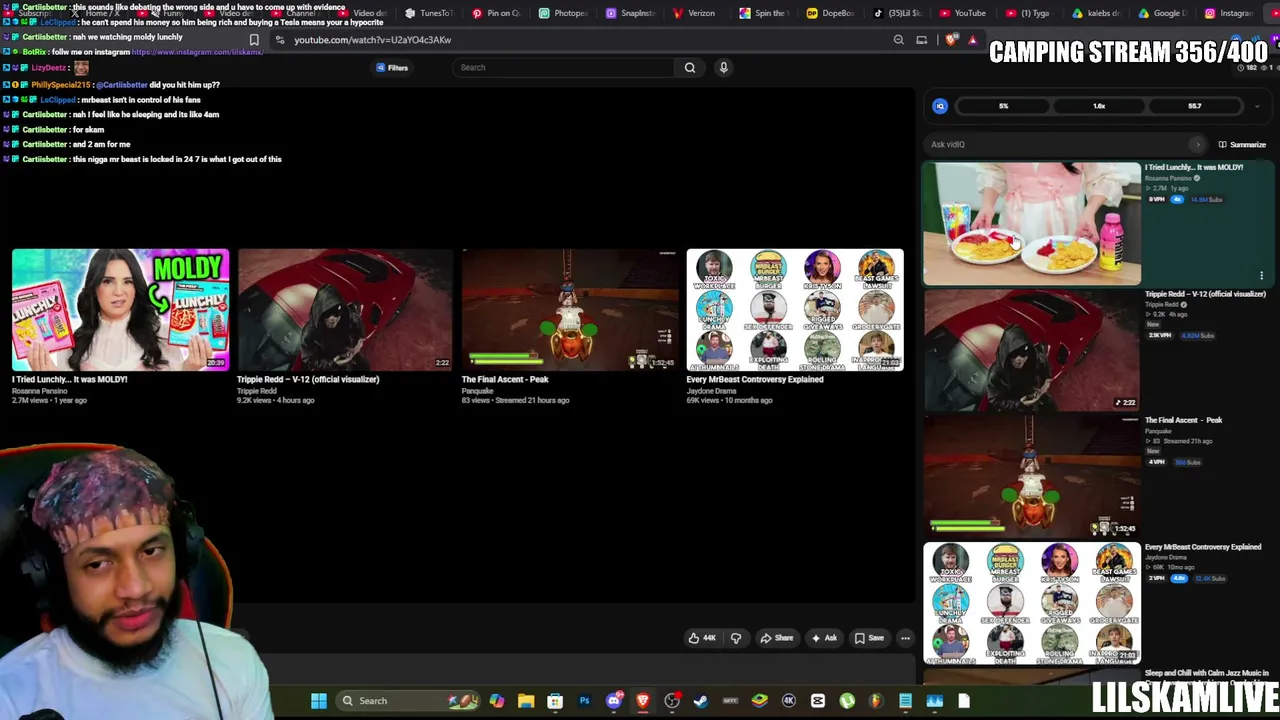Open 'I Tried Lunchly... It was MOLDY!' sidebar title
Screen dimensions: 1280x720
pos(1194,167)
